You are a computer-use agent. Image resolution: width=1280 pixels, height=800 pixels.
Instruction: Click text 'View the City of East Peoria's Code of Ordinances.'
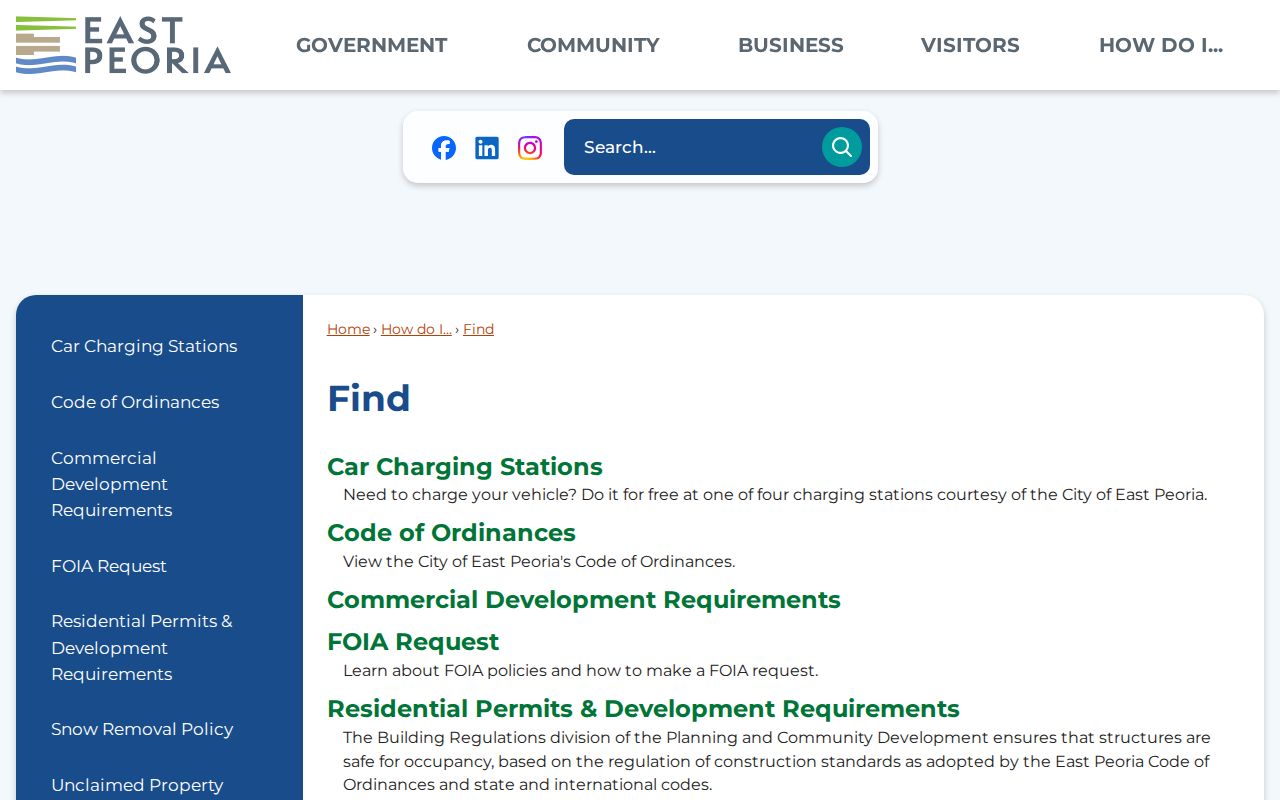click(x=539, y=562)
